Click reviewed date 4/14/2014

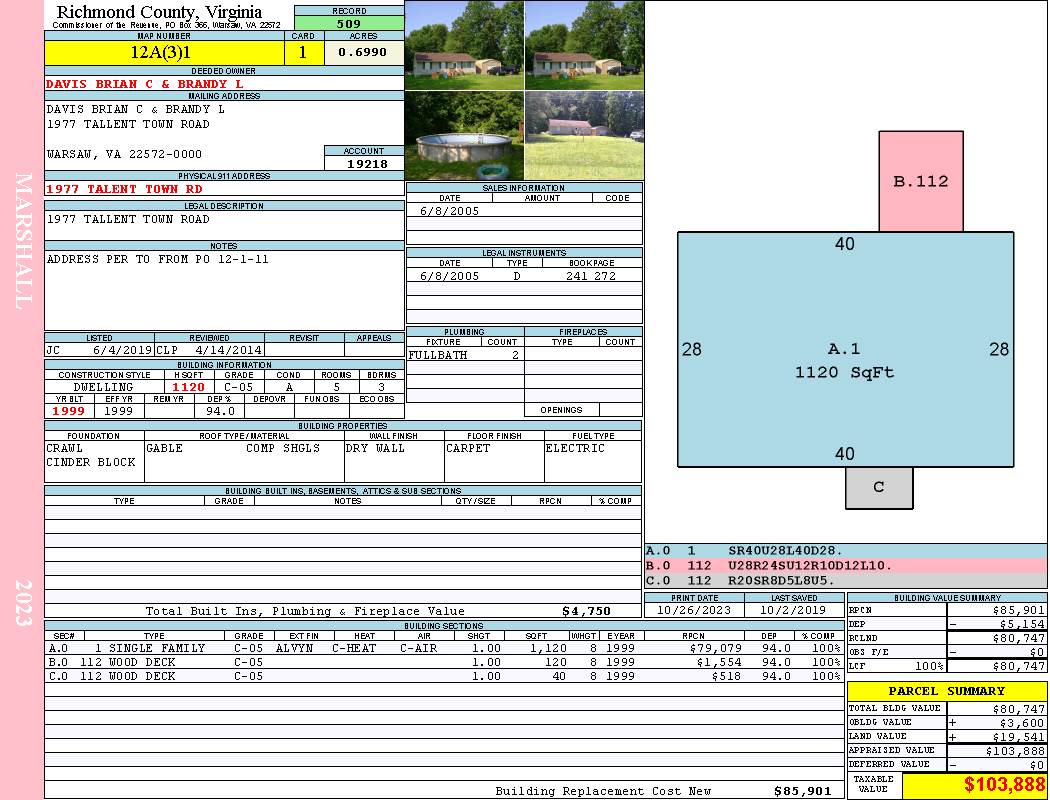click(x=228, y=349)
